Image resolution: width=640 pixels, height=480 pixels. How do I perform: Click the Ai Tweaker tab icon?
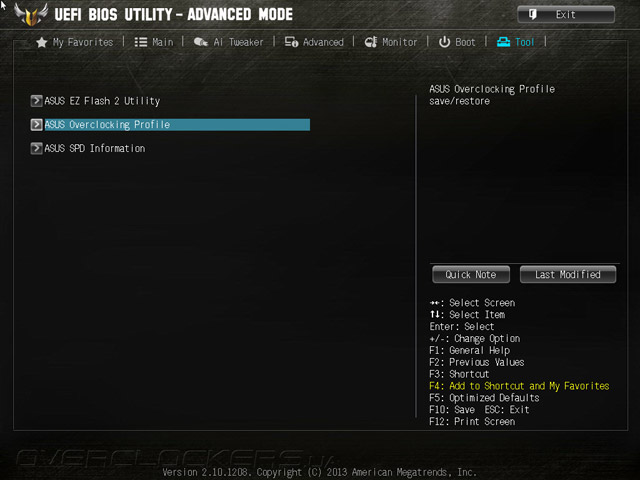pyautogui.click(x=200, y=42)
